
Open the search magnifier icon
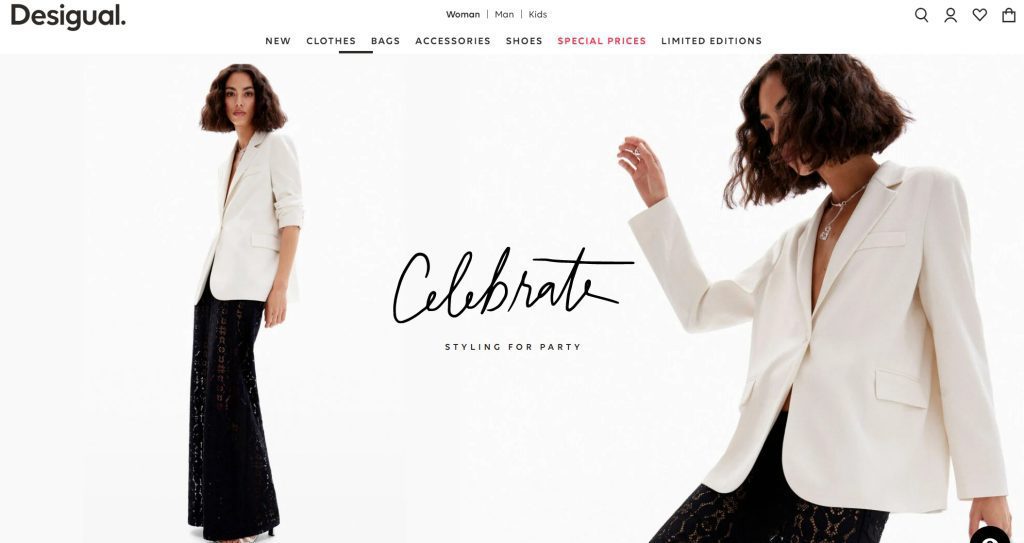pos(921,15)
